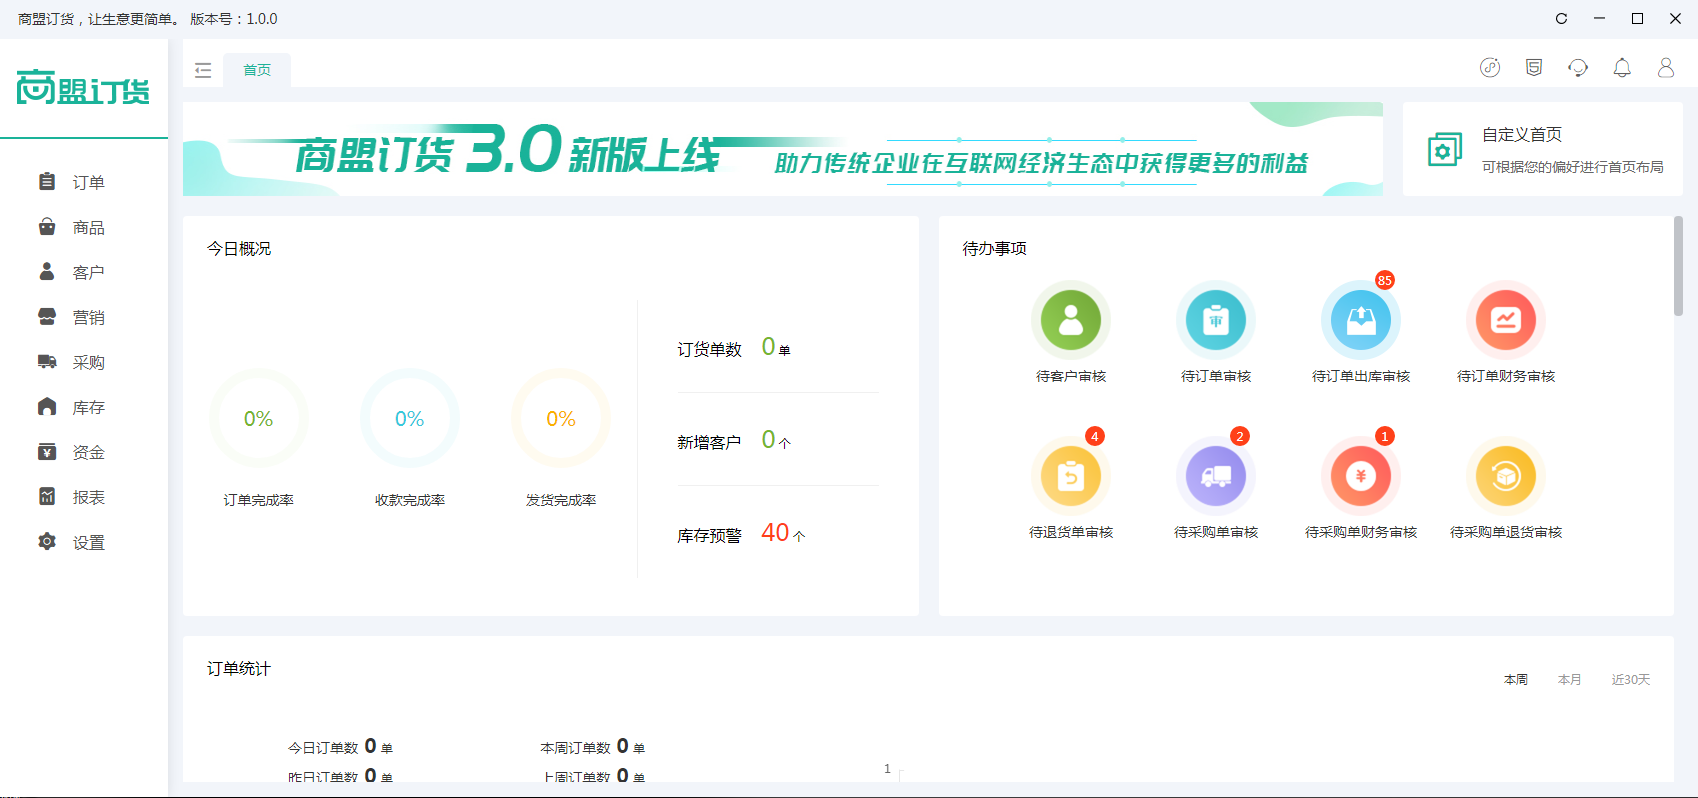Image resolution: width=1698 pixels, height=798 pixels.
Task: Open the 待客户审核 customer review icon
Action: coord(1070,320)
